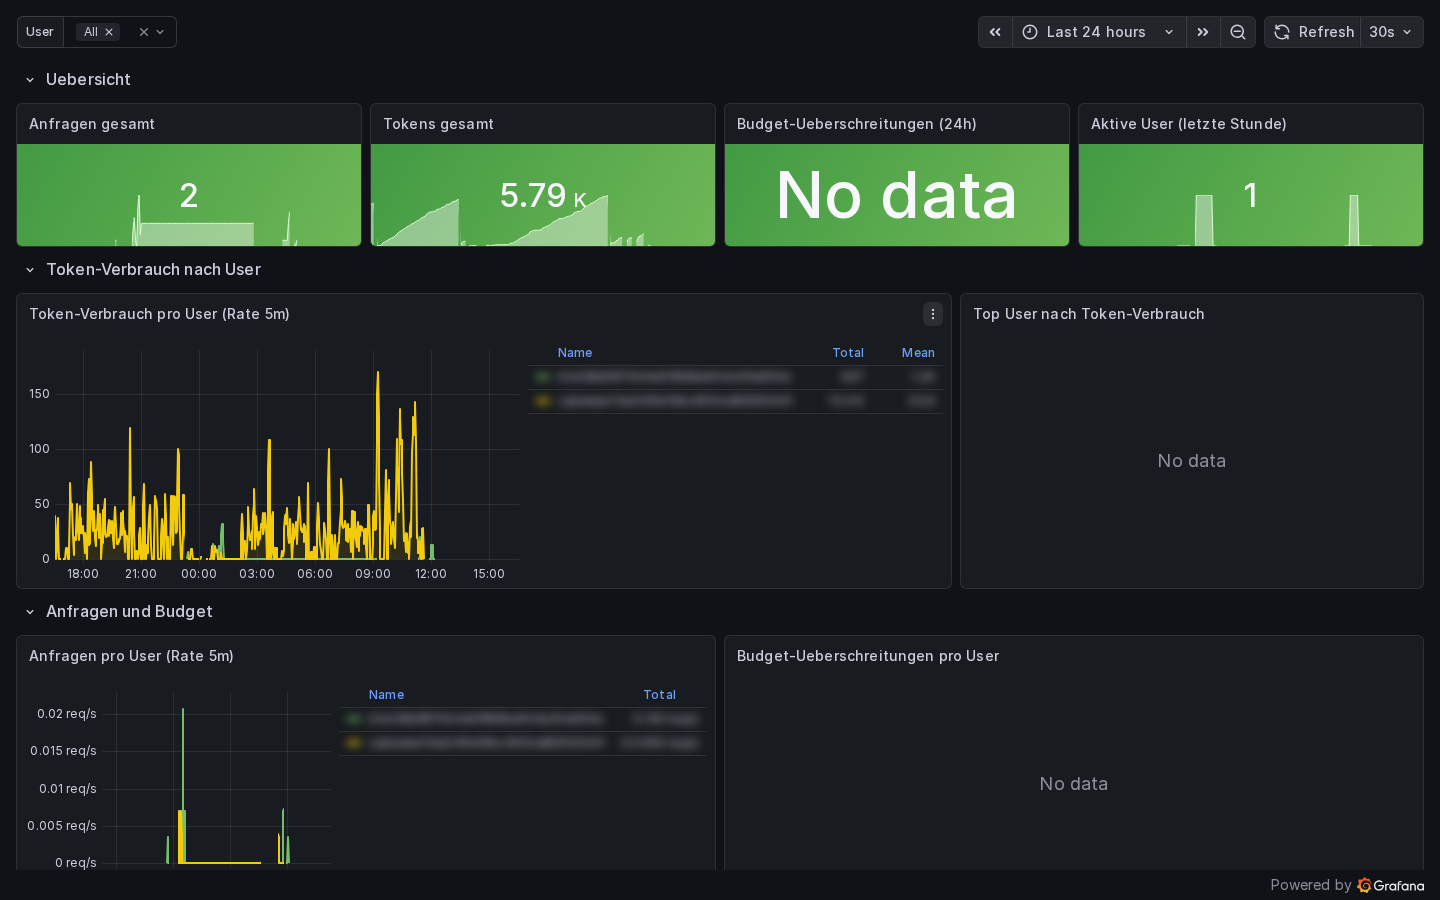Clear the User variable selection
The width and height of the screenshot is (1440, 900).
pyautogui.click(x=144, y=32)
